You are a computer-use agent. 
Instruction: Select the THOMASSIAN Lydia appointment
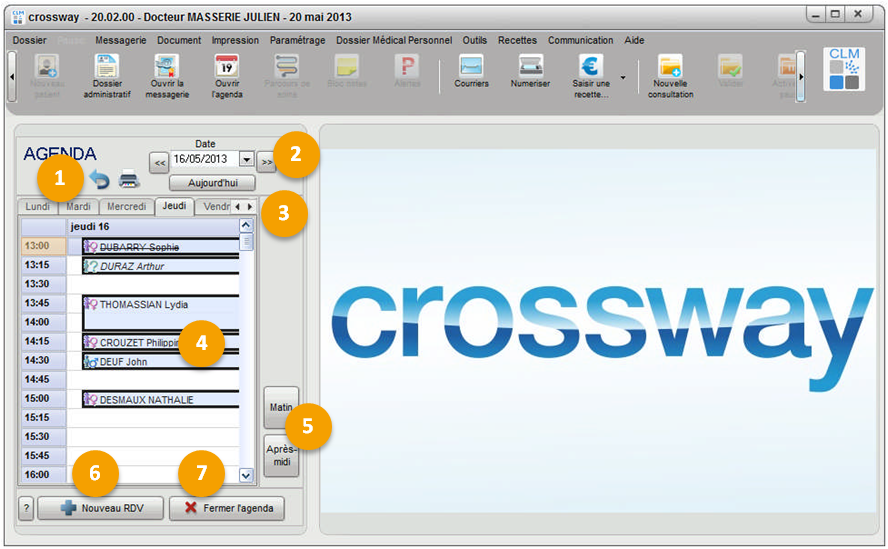[x=144, y=305]
